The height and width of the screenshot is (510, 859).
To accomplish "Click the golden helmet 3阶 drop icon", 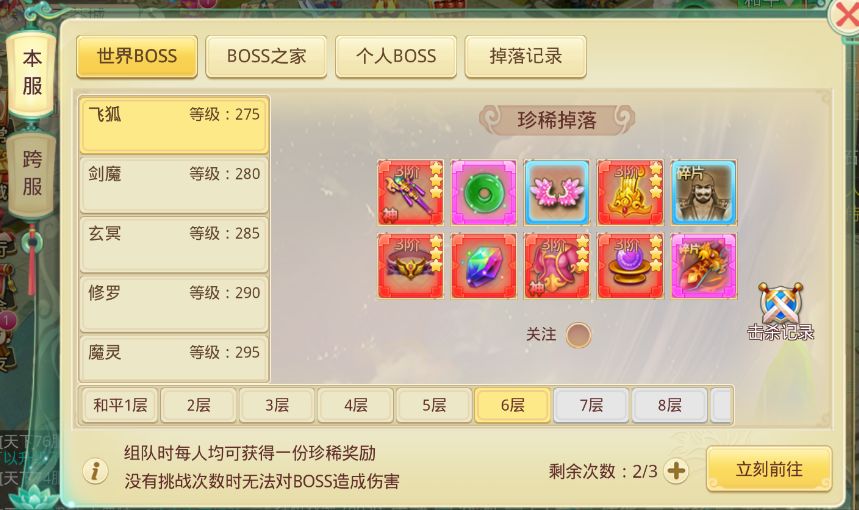I will coord(630,193).
